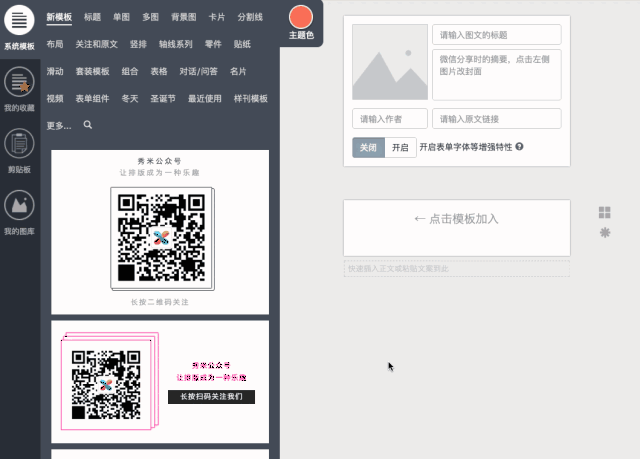This screenshot has width=640, height=459.
Task: Switch to the 背景图 category
Action: pyautogui.click(x=184, y=17)
